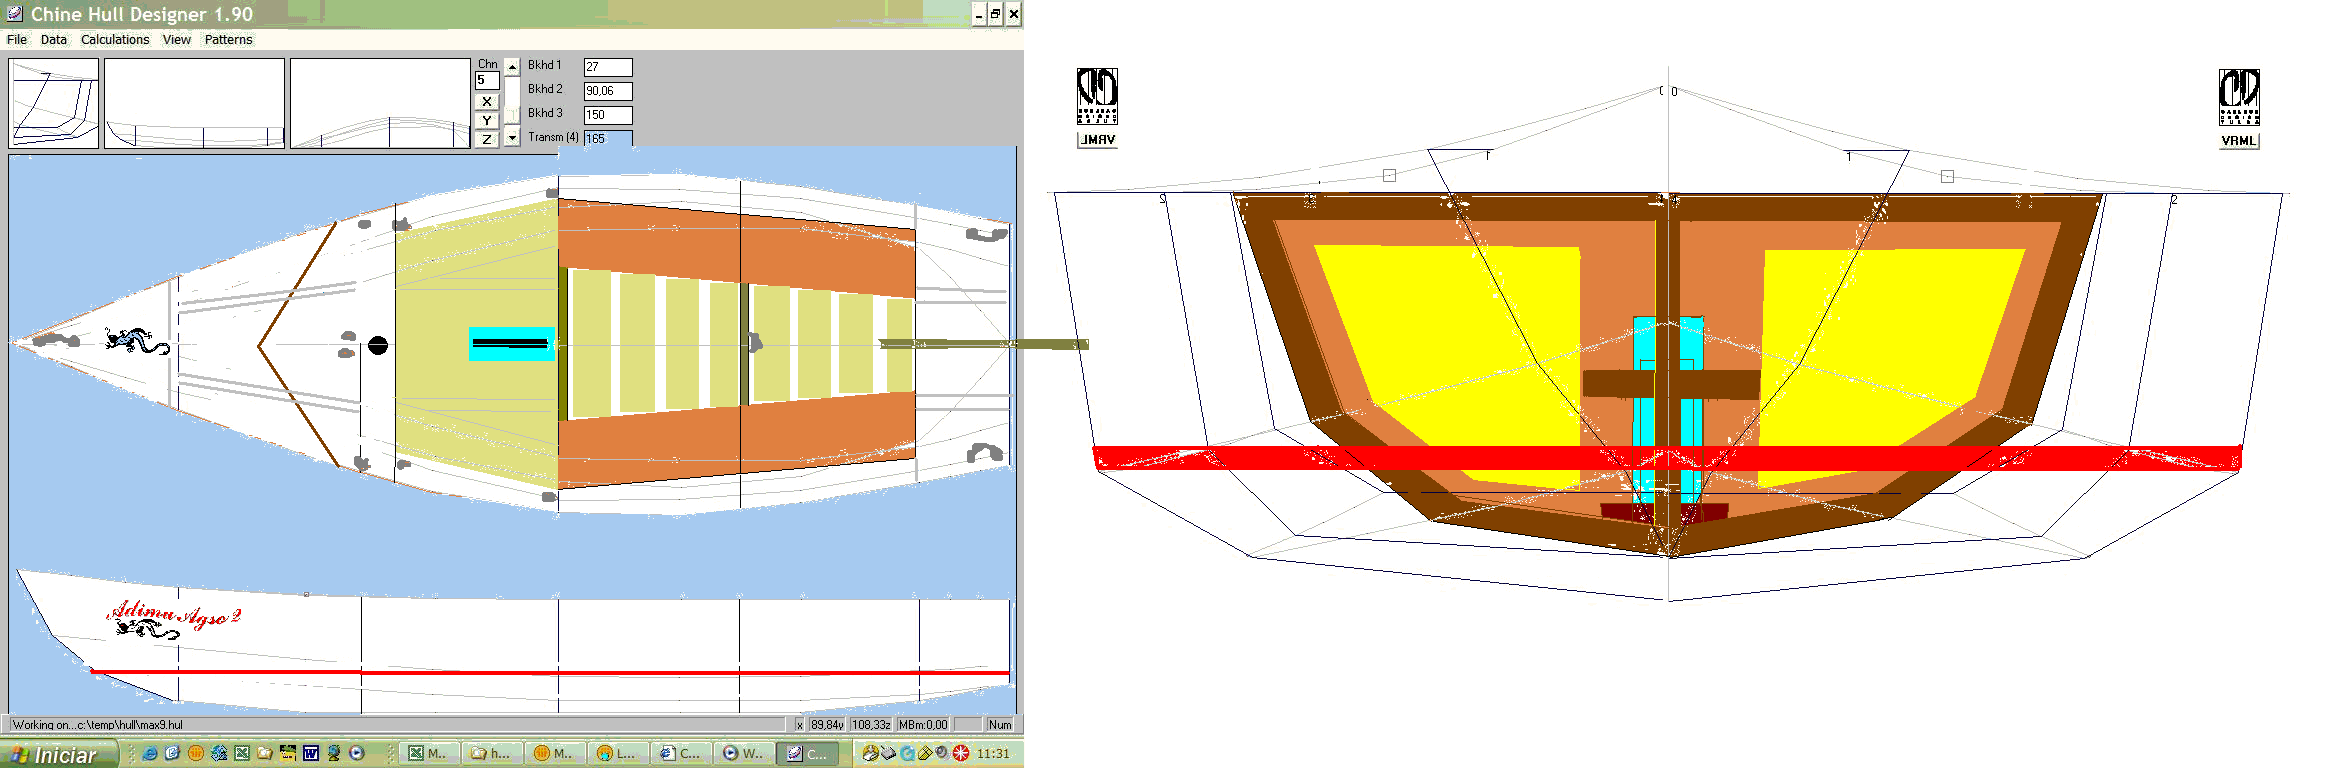Click the Chn number field
This screenshot has height=768, width=2341.
[487, 80]
